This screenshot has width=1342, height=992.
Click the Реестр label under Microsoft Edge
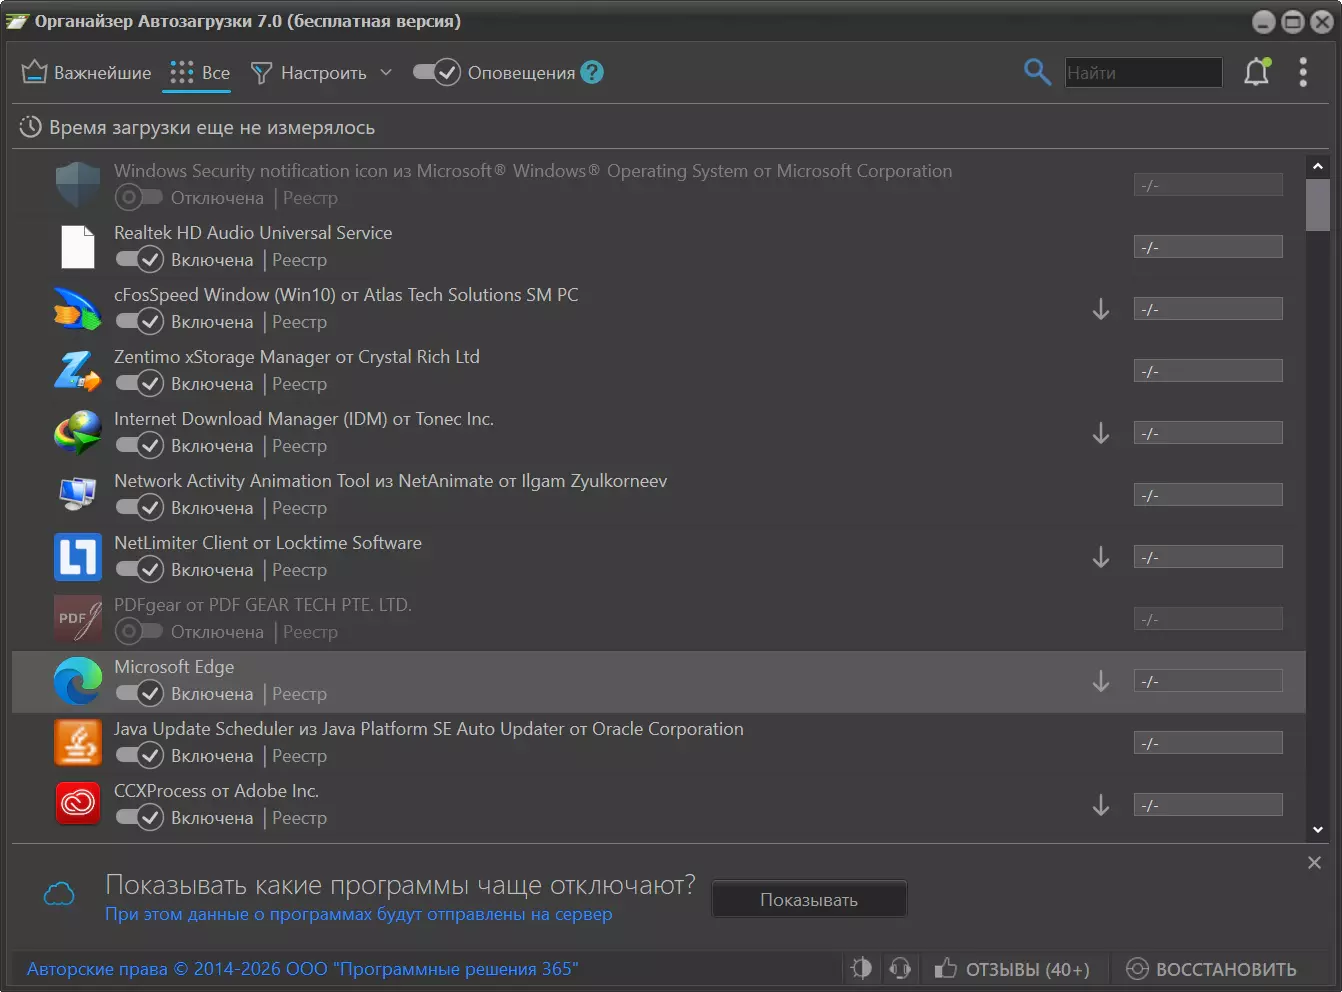pos(299,694)
